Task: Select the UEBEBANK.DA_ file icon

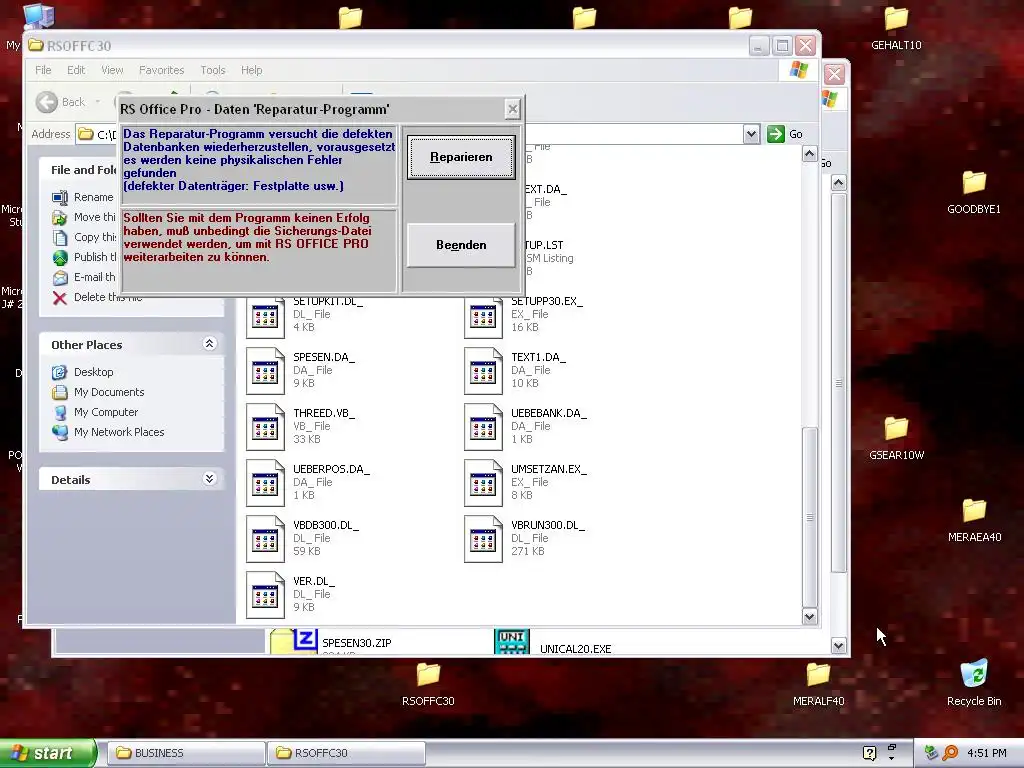Action: tap(483, 428)
